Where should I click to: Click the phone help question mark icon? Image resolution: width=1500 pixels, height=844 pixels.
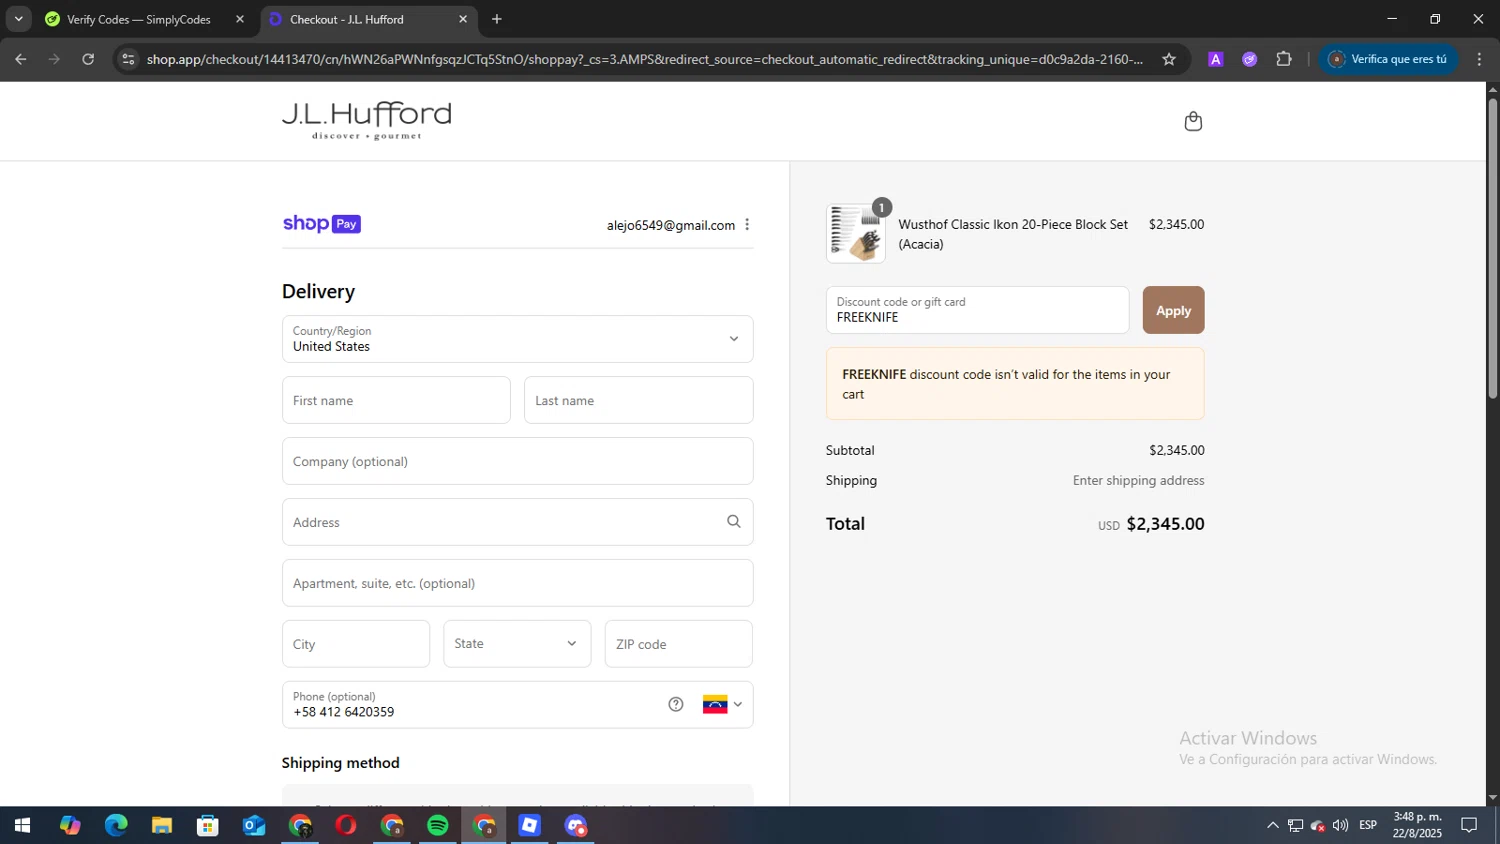coord(676,704)
